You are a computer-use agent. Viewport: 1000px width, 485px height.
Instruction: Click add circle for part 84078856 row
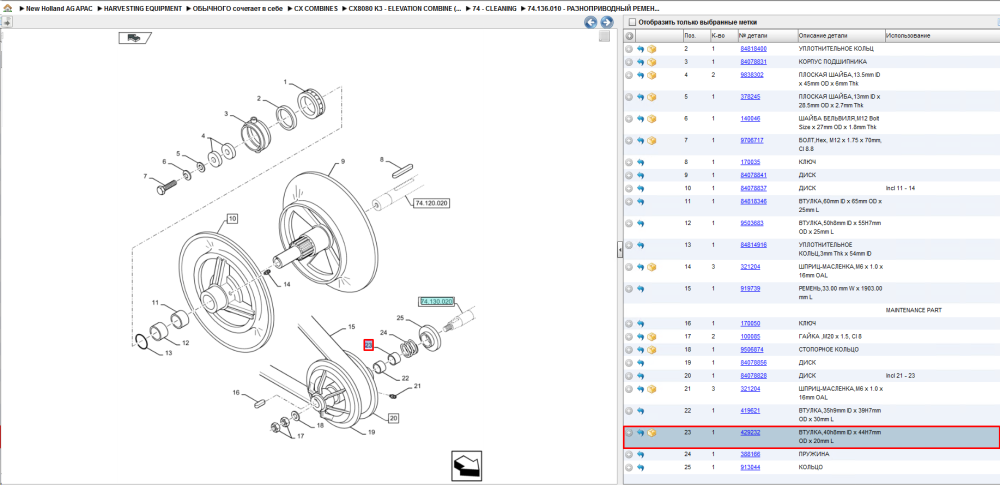click(x=629, y=362)
